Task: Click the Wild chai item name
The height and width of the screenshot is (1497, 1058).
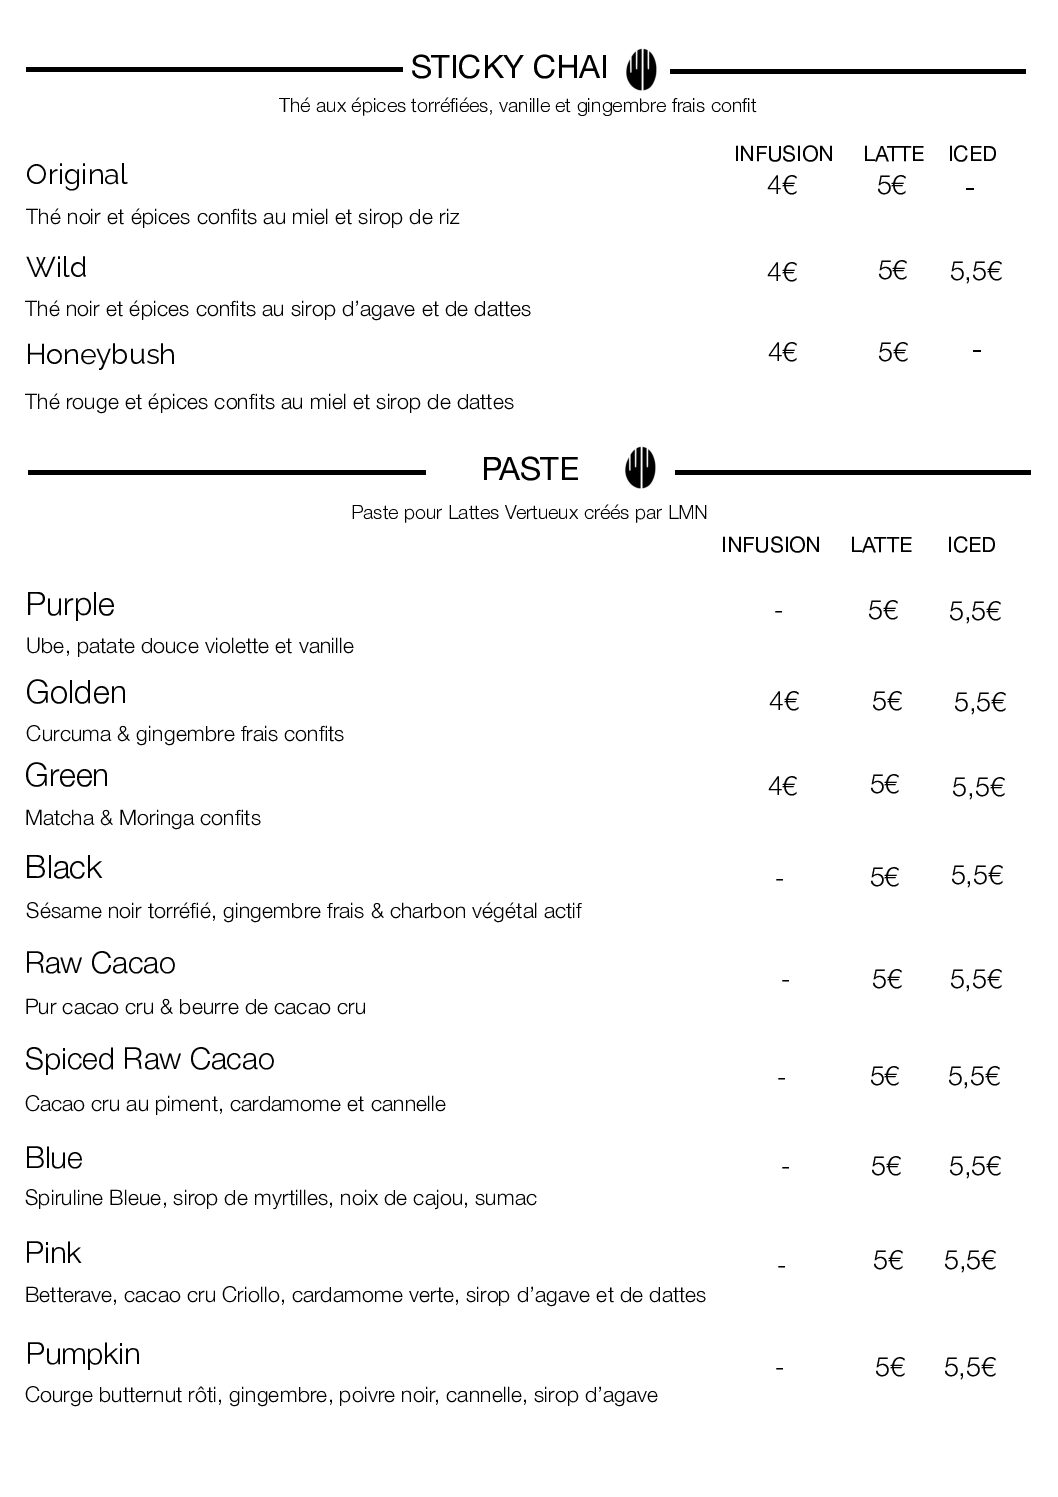Action: tap(56, 268)
